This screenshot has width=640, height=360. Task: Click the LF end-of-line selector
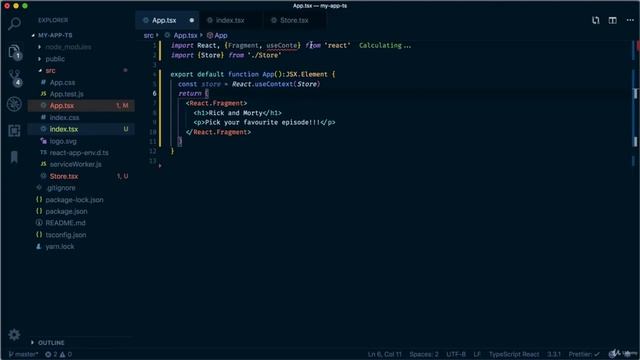click(x=477, y=354)
